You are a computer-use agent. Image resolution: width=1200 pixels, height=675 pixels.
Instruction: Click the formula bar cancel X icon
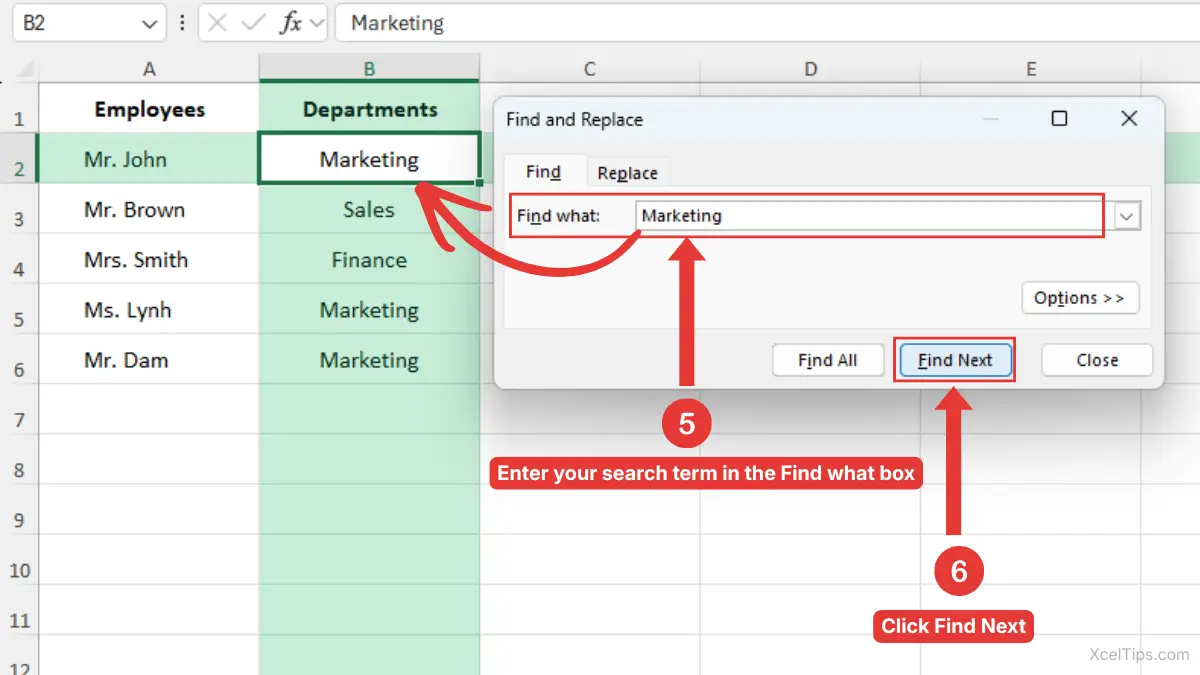pos(217,23)
